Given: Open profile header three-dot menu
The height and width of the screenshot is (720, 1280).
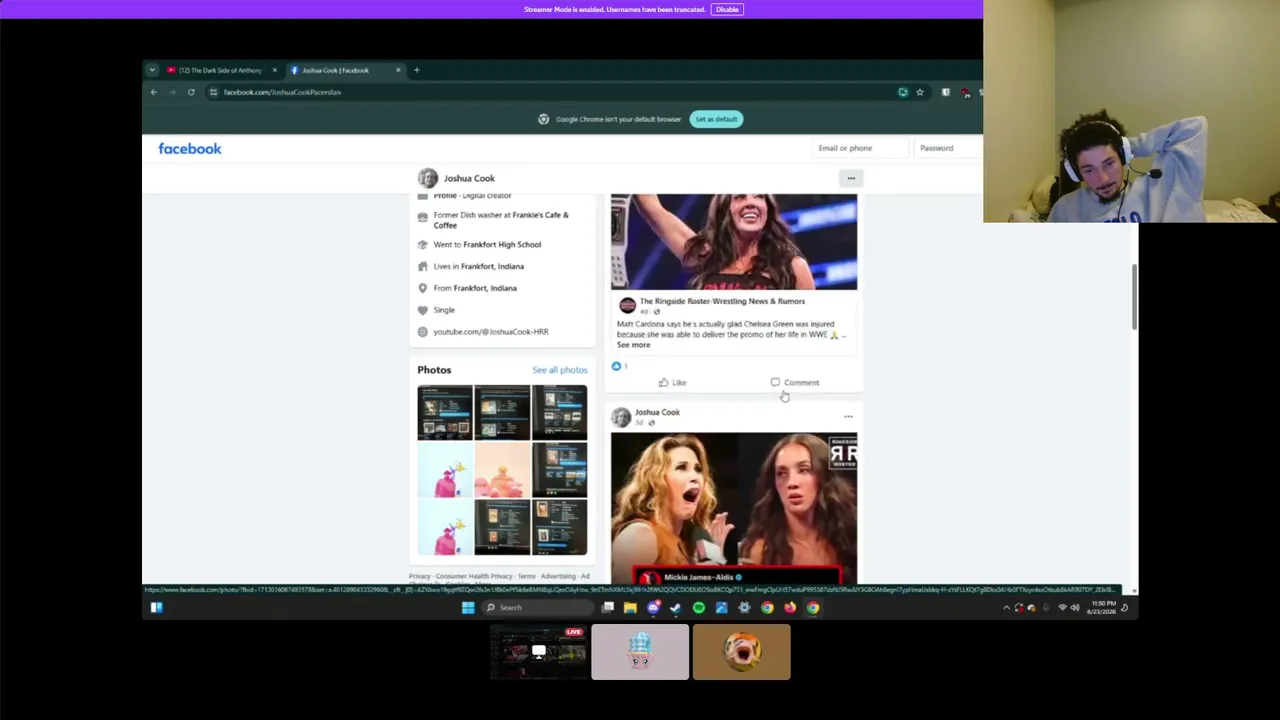Looking at the screenshot, I should click(x=851, y=178).
